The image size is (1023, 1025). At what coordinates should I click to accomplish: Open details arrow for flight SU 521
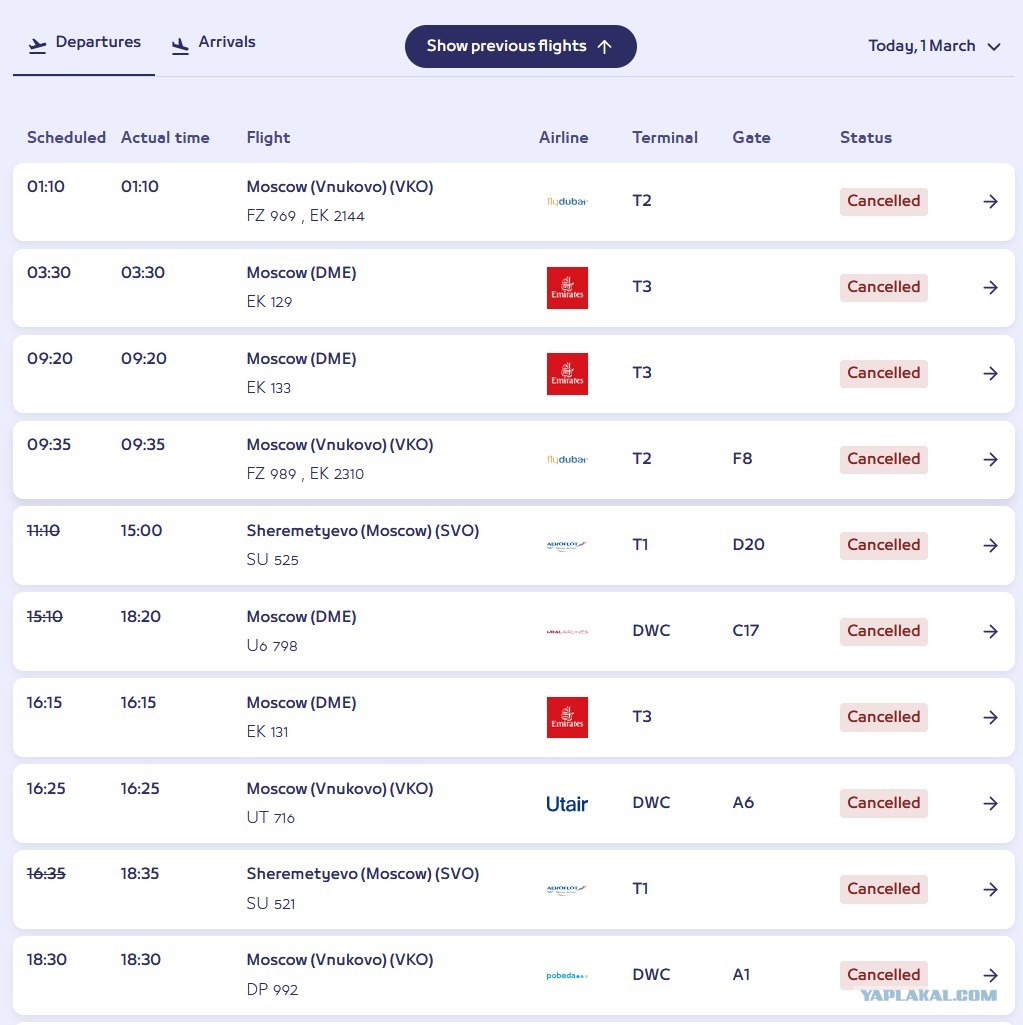click(x=990, y=889)
